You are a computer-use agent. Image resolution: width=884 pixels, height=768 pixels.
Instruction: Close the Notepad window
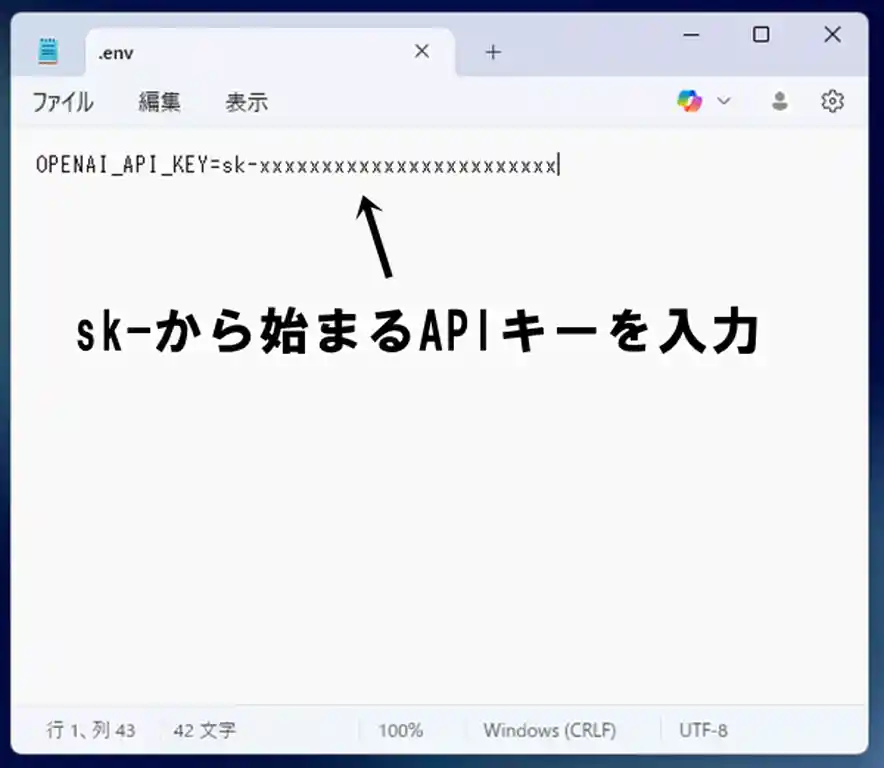[833, 34]
